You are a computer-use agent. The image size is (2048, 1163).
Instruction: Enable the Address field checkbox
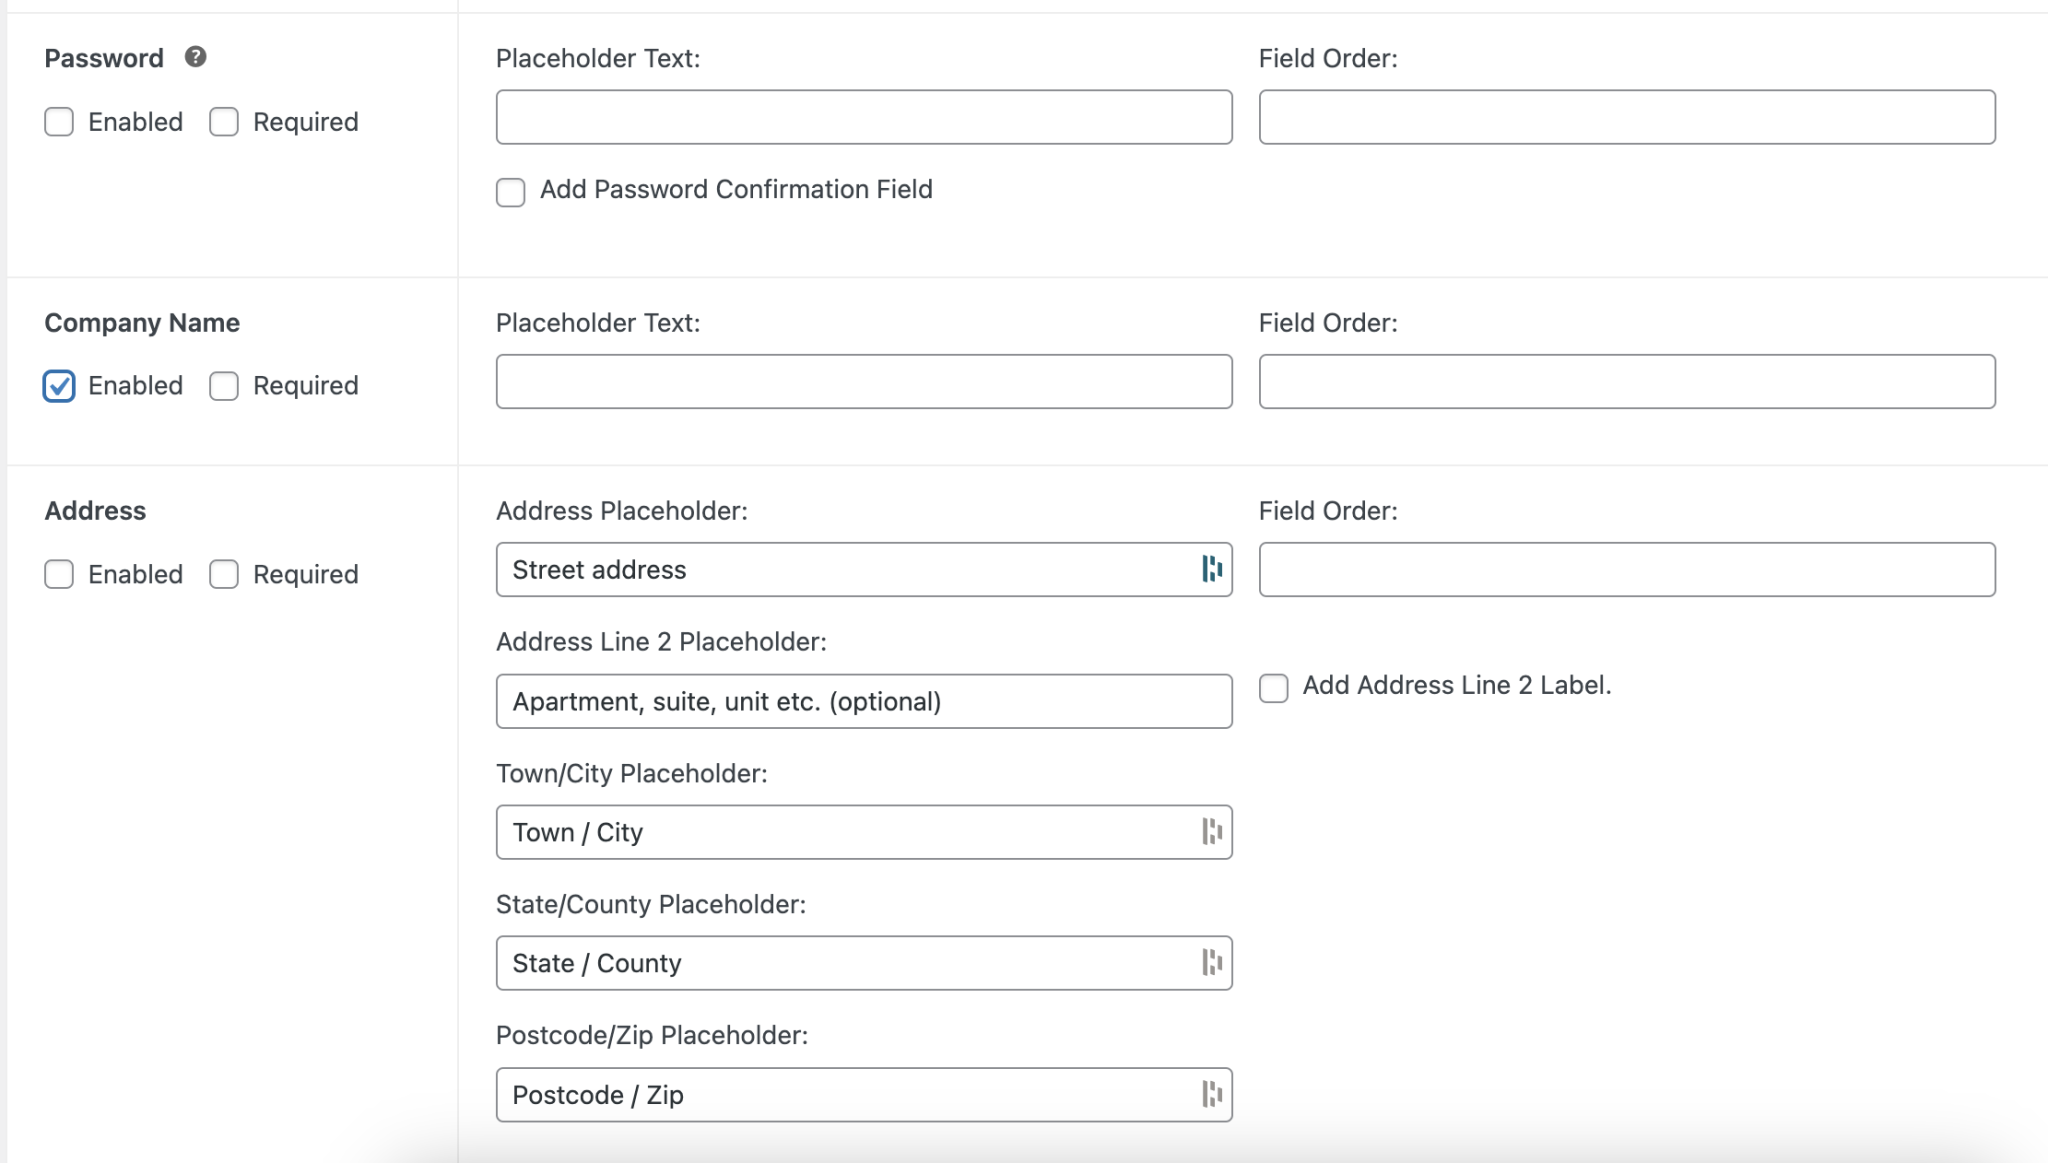(59, 574)
